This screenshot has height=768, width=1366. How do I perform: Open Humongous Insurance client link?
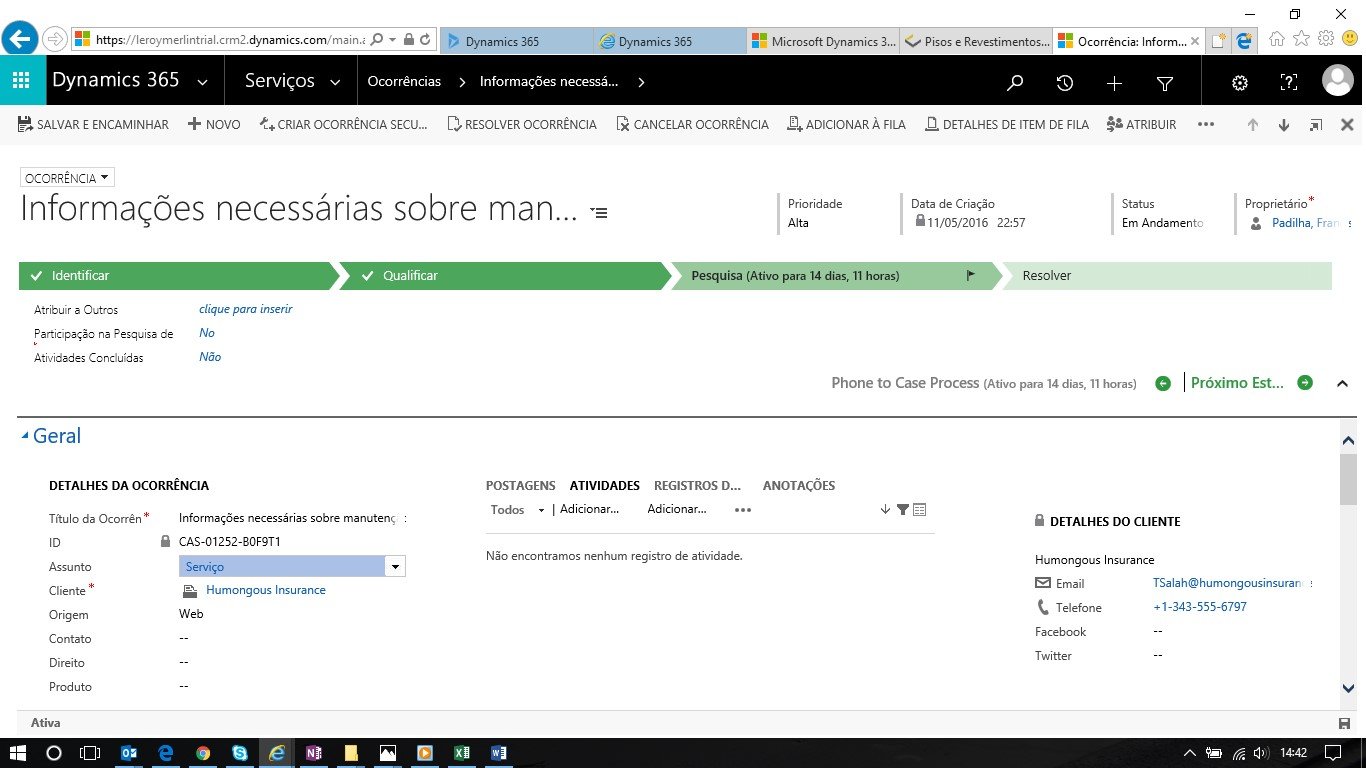click(x=266, y=590)
